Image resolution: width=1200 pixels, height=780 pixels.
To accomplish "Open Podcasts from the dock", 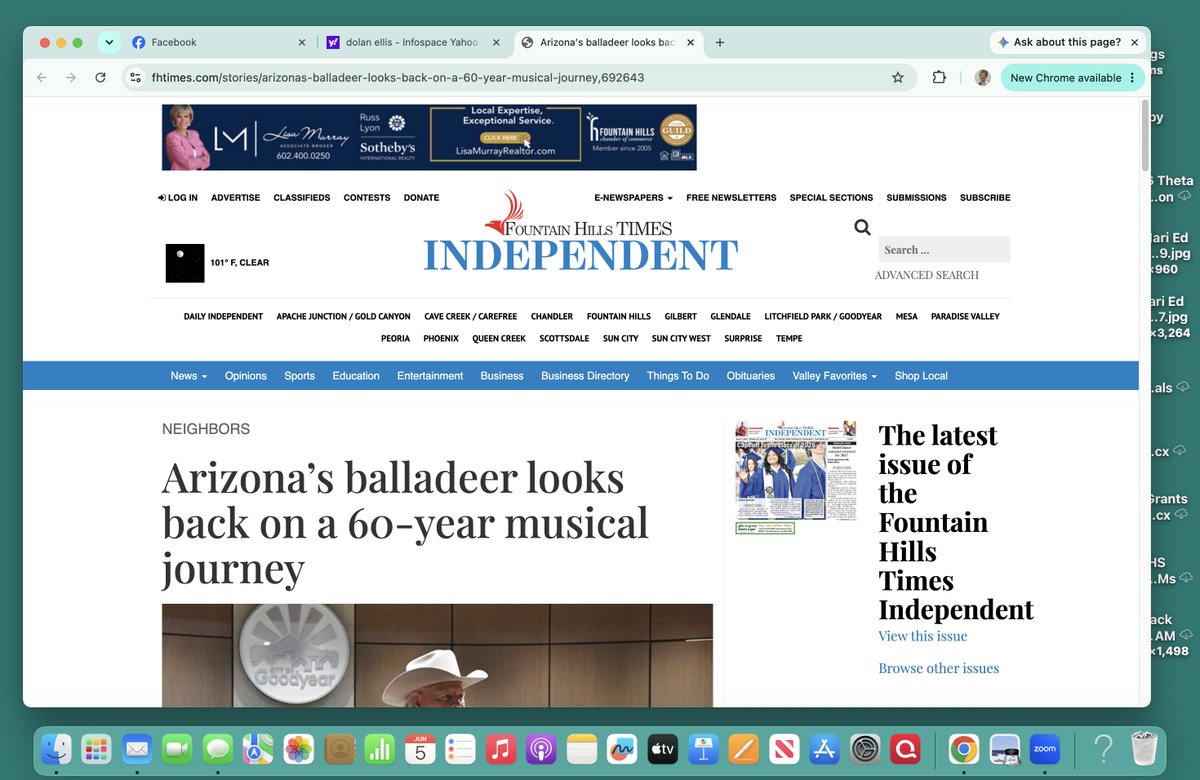I will pyautogui.click(x=541, y=748).
